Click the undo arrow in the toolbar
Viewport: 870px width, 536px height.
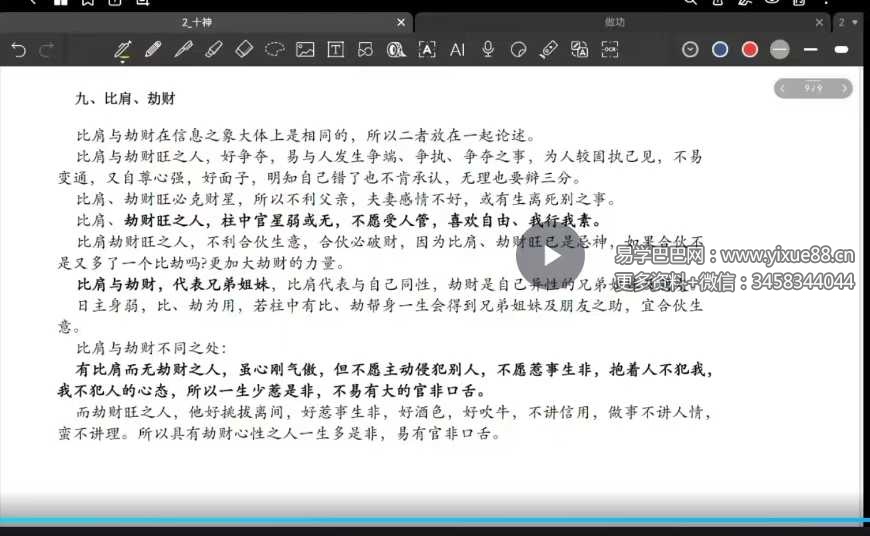18,49
